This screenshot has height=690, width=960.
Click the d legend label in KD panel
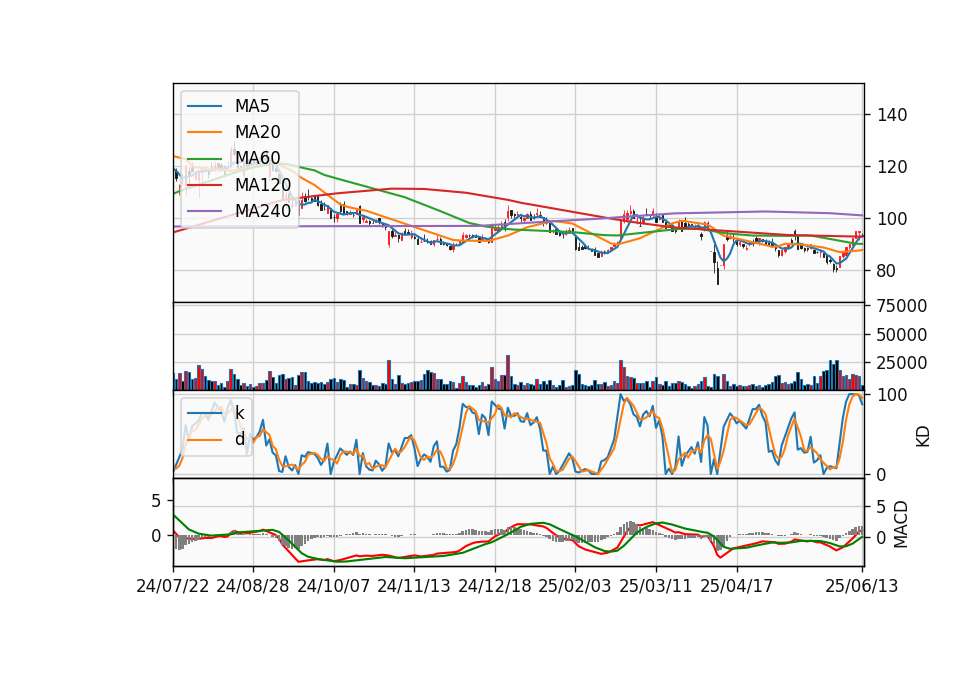pyautogui.click(x=240, y=439)
